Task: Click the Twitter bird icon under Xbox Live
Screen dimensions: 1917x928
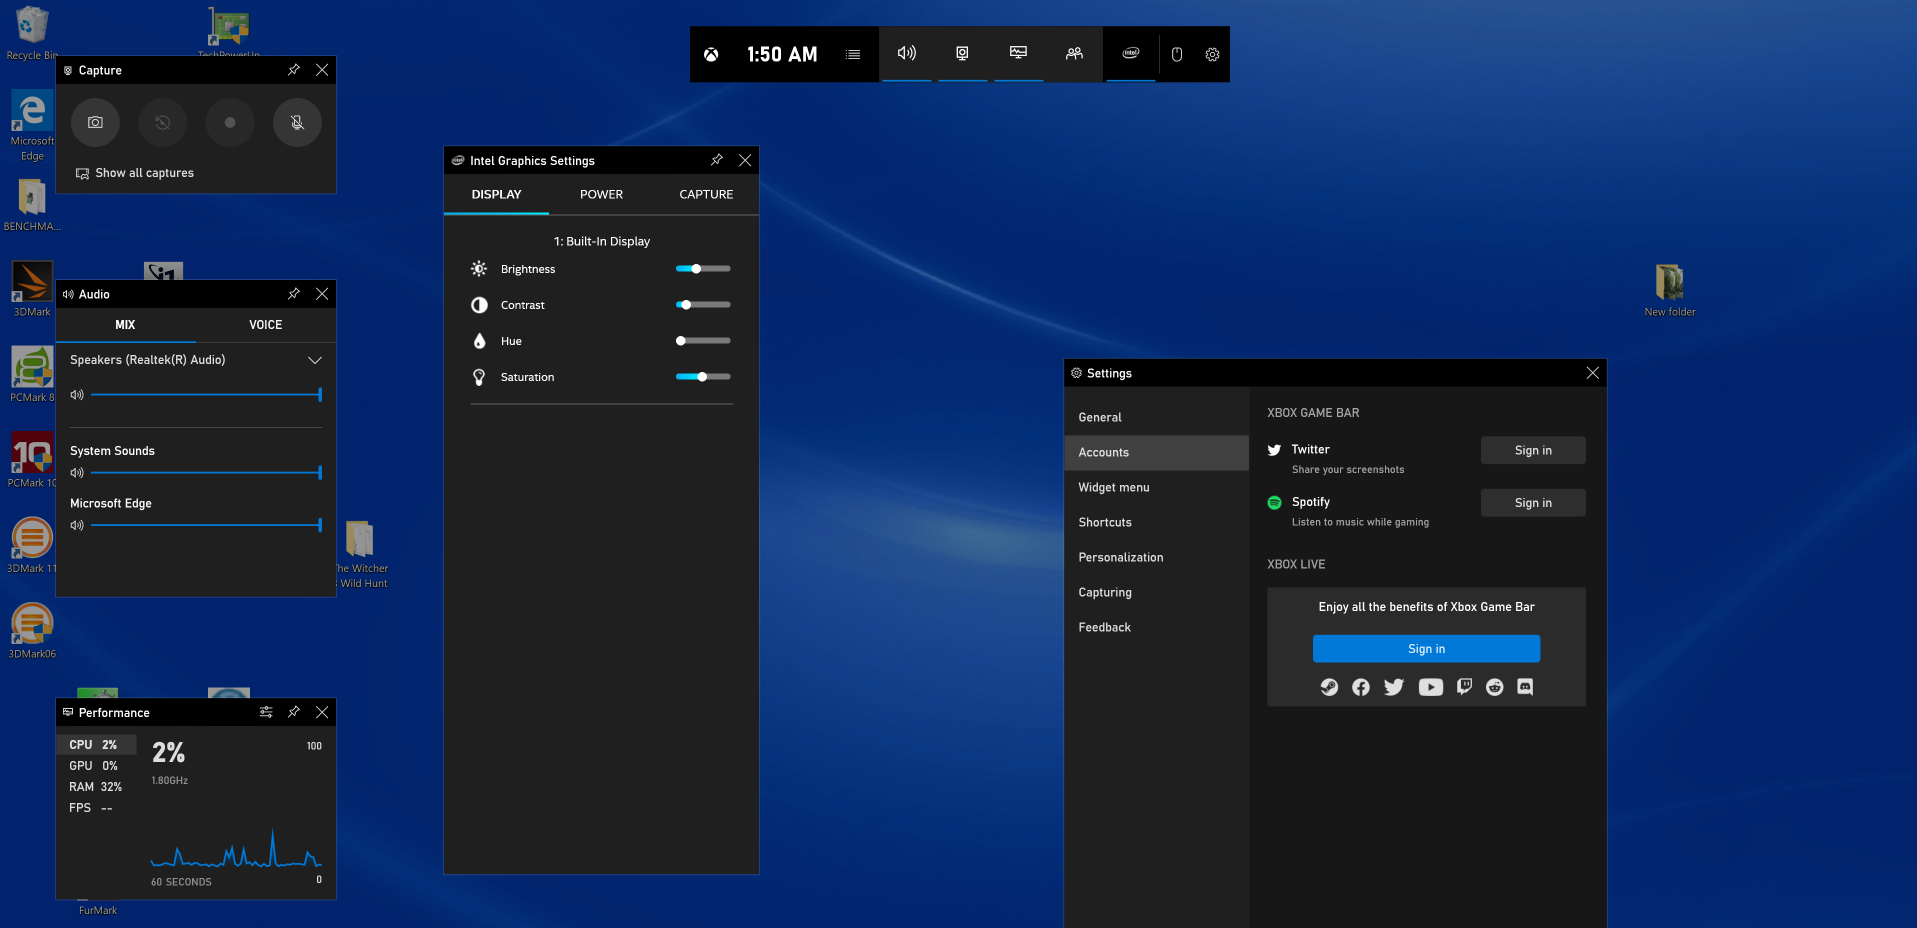Action: (1394, 687)
